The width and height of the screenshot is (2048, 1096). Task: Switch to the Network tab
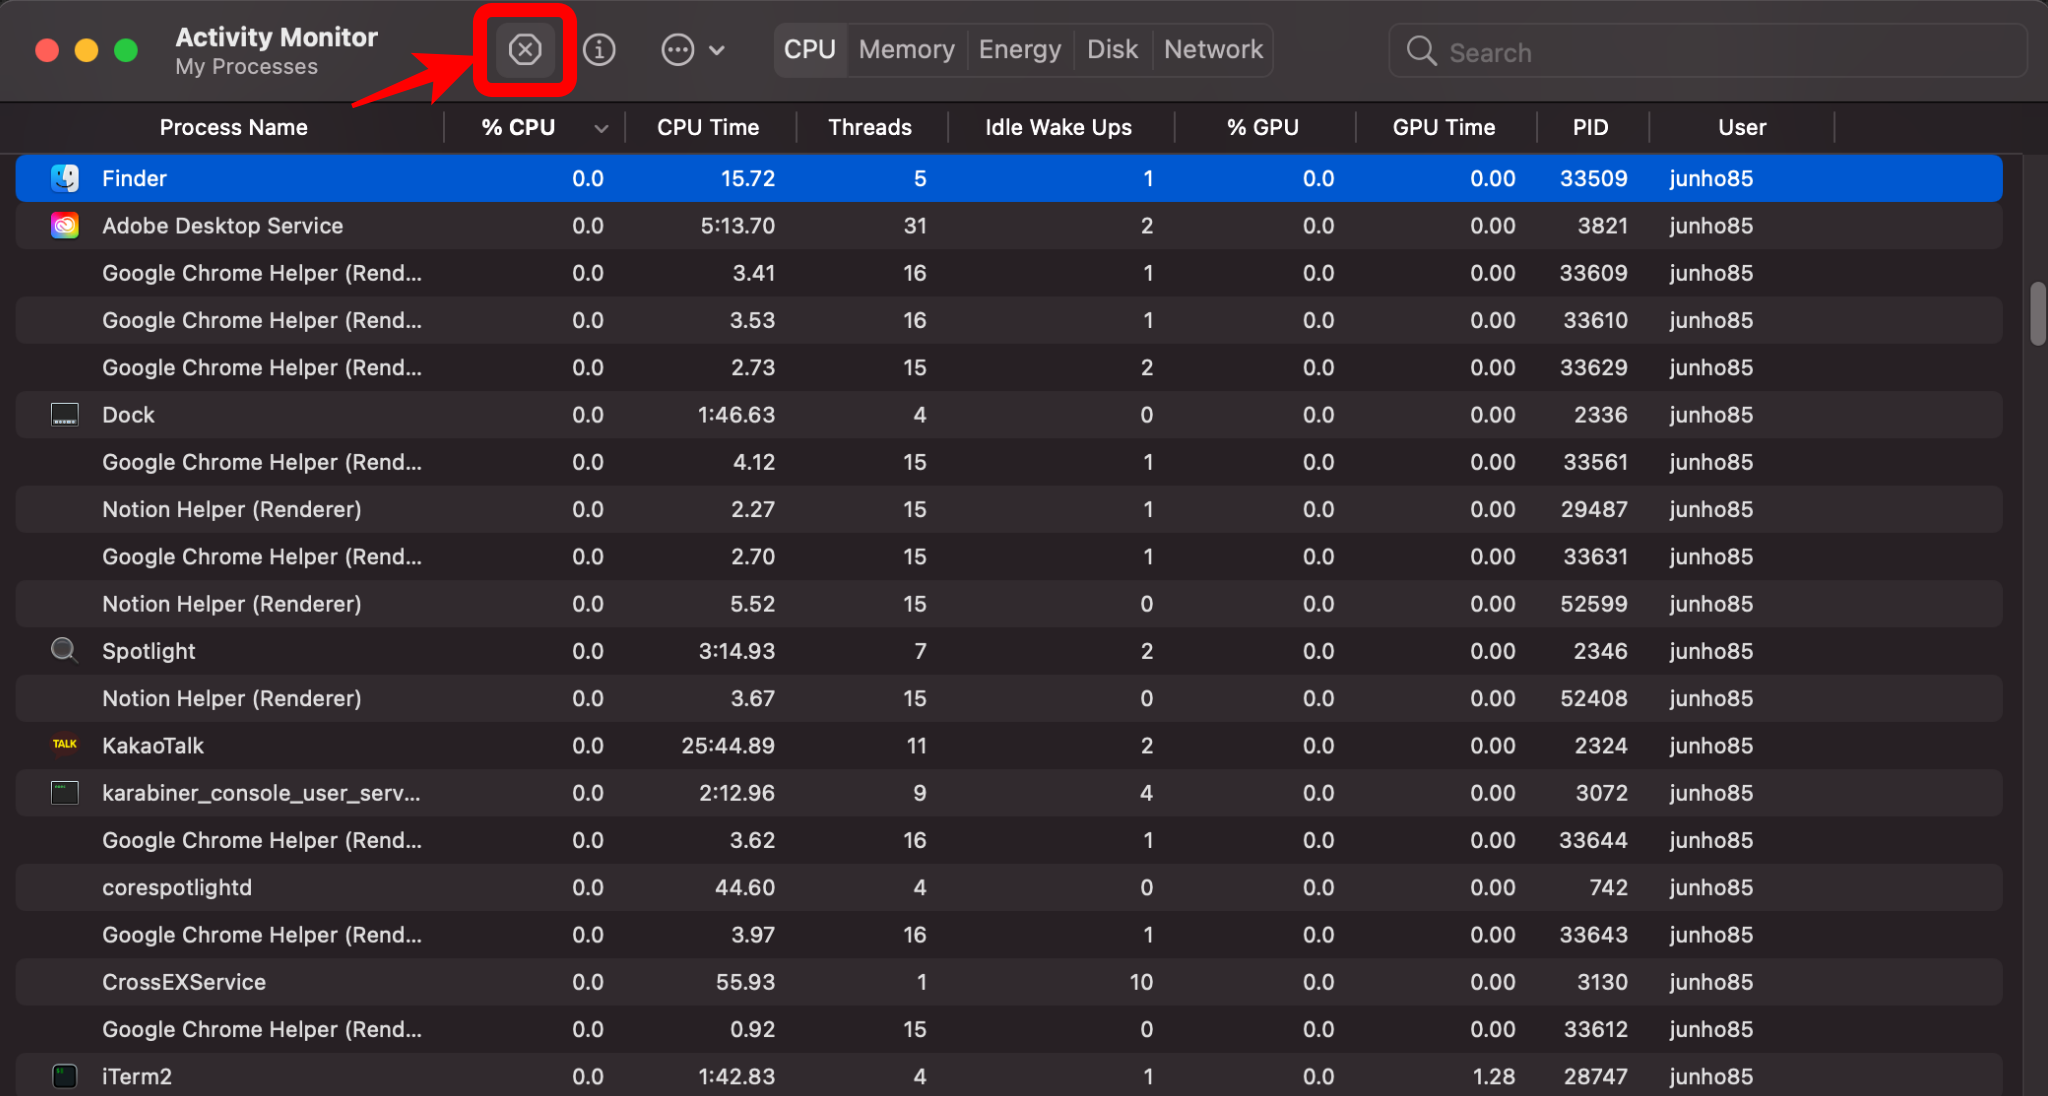click(x=1213, y=49)
